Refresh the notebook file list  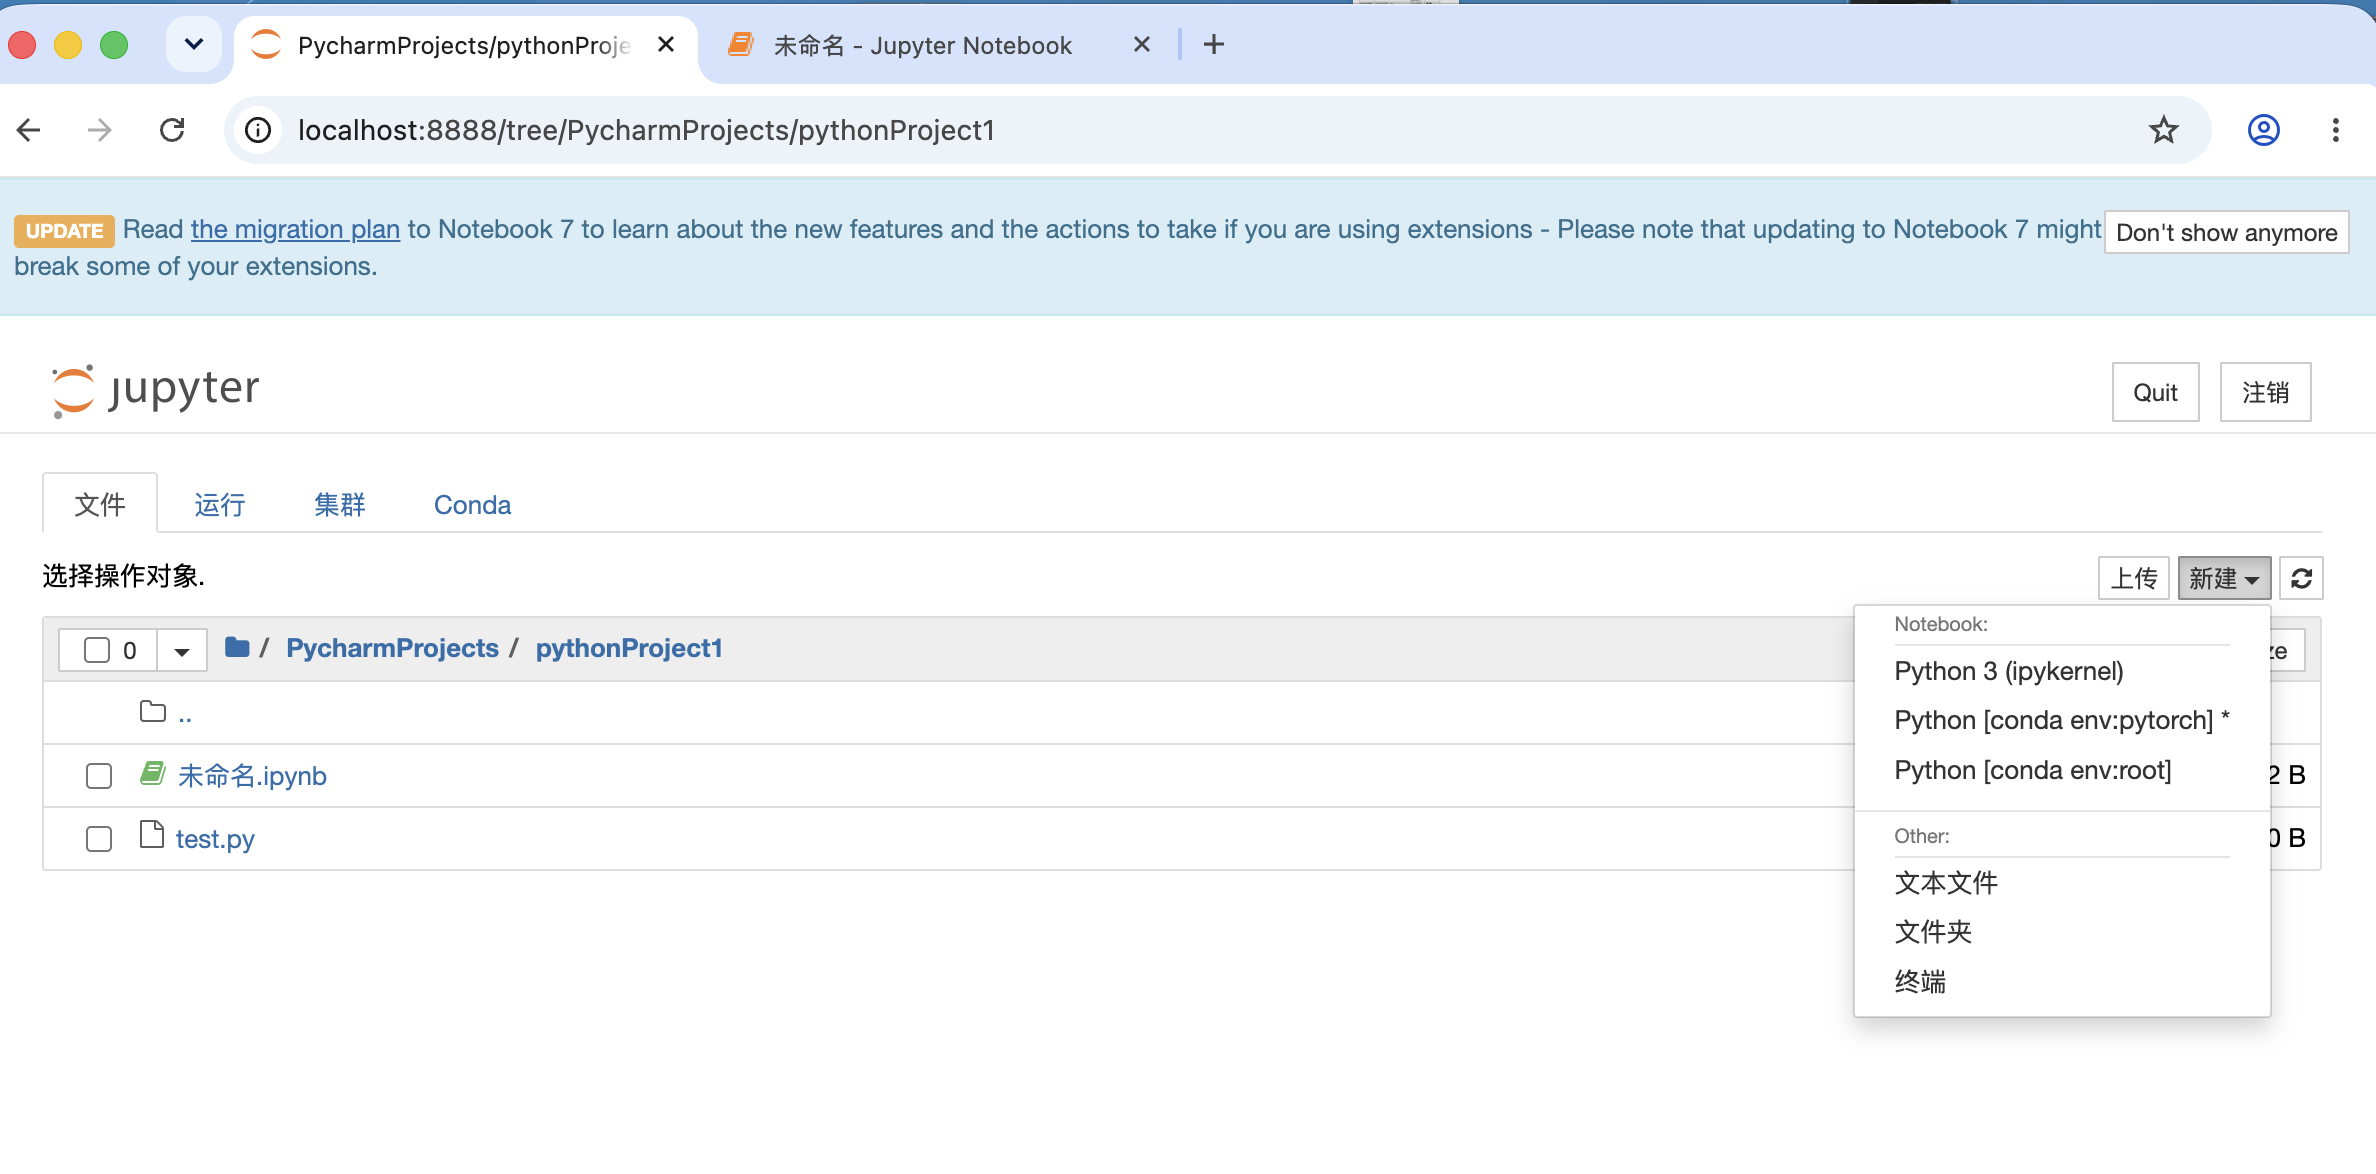[2301, 578]
